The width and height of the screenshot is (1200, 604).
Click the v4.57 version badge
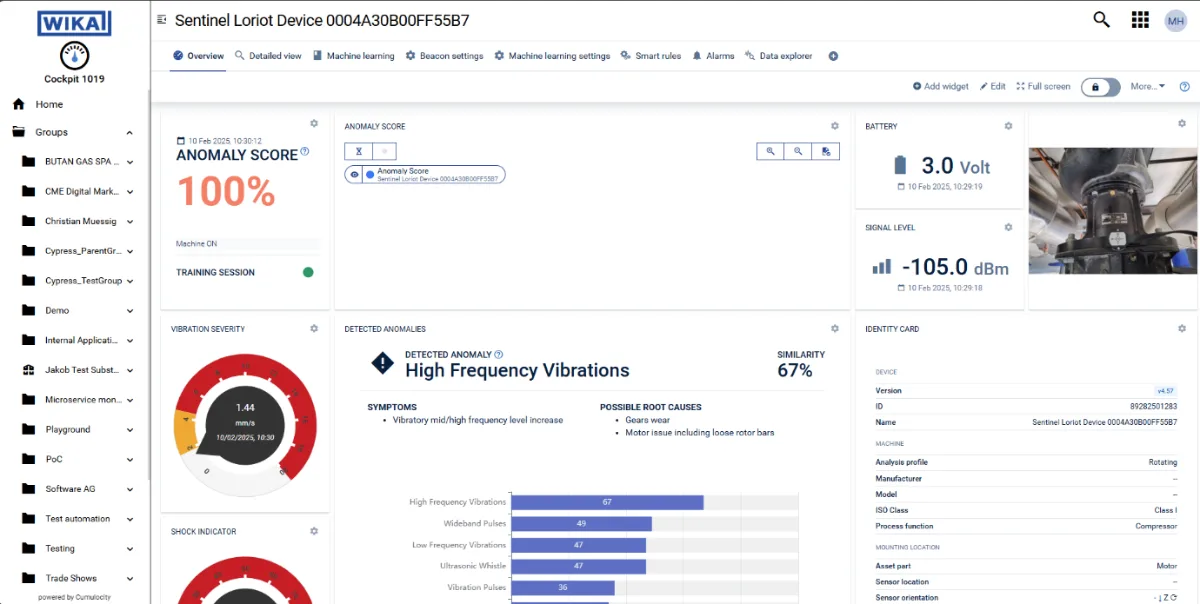tap(1167, 391)
